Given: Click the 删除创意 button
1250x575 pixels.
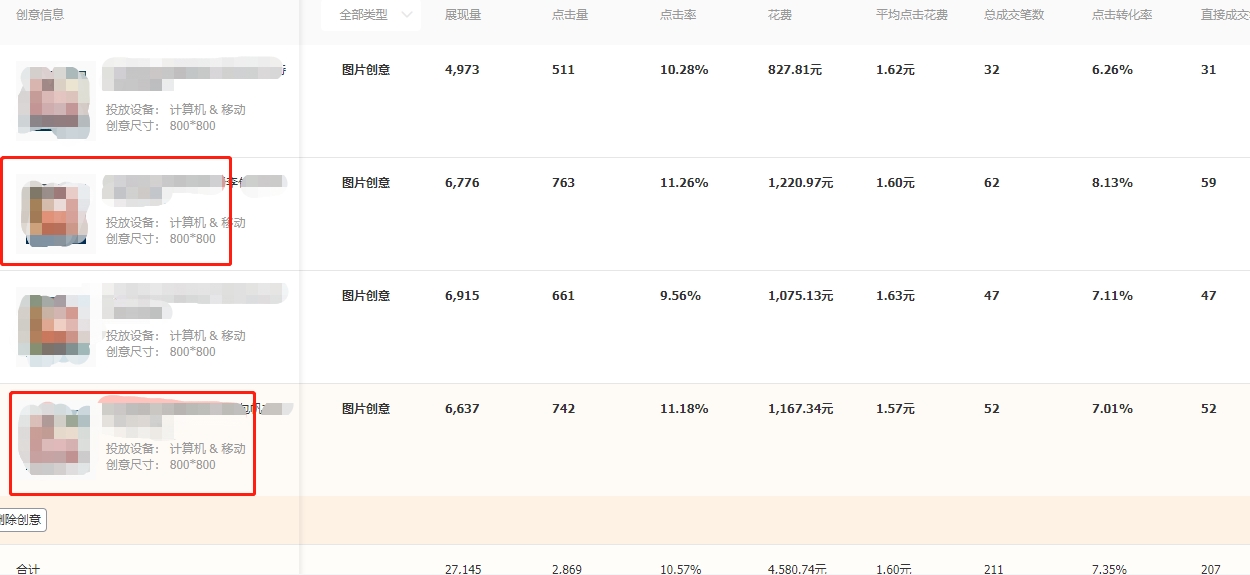Looking at the screenshot, I should pos(21,520).
